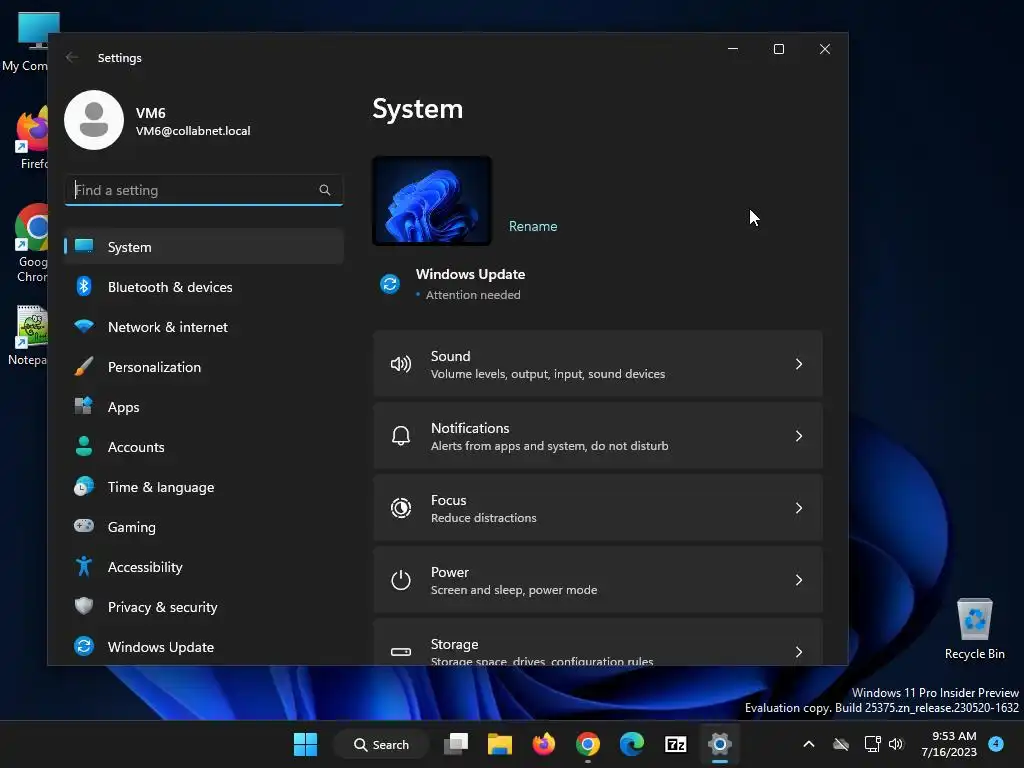Open the Windows Start menu
Image resolution: width=1024 pixels, height=768 pixels.
click(305, 744)
